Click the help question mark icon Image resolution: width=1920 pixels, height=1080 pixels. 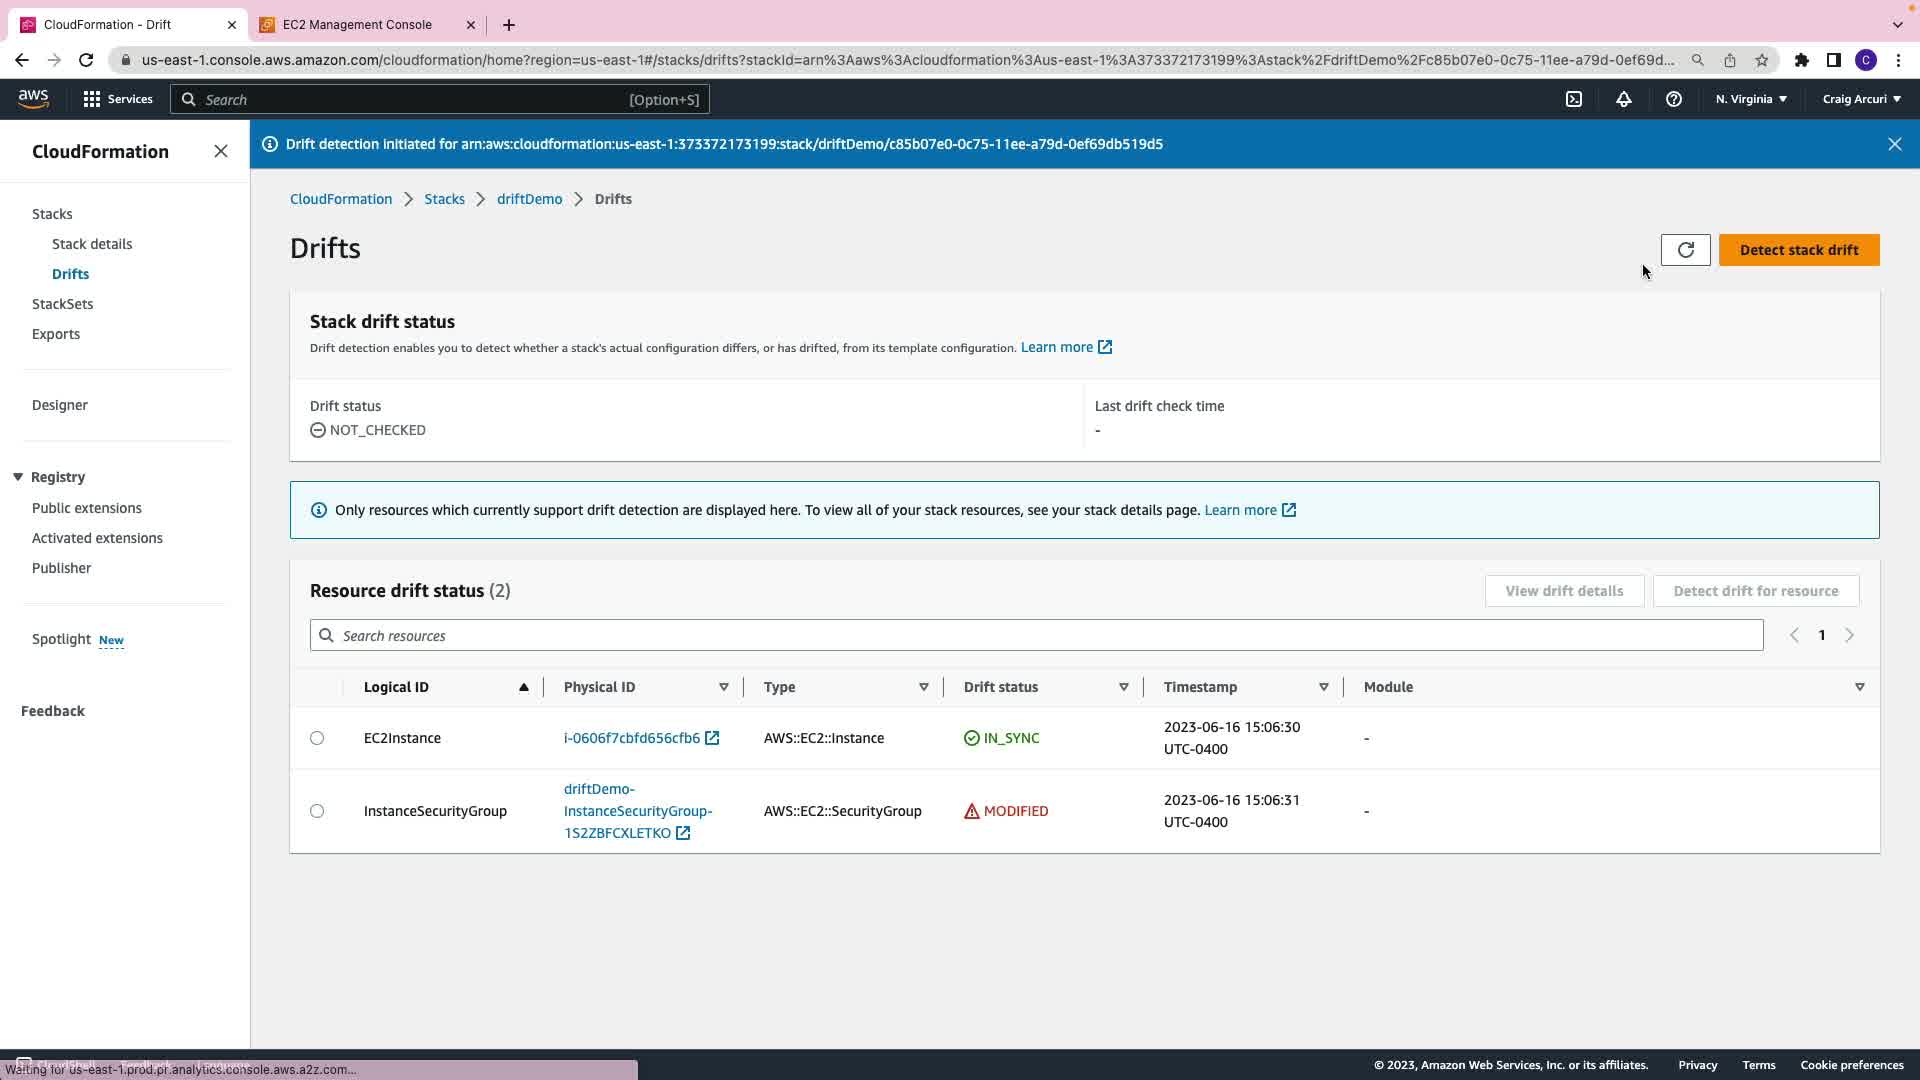click(x=1674, y=99)
